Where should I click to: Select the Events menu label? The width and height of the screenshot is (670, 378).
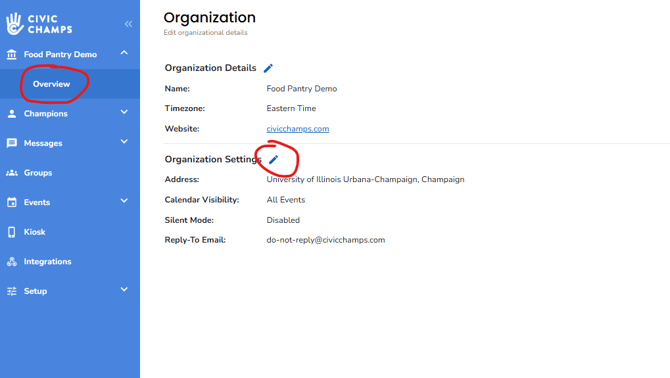coord(37,202)
